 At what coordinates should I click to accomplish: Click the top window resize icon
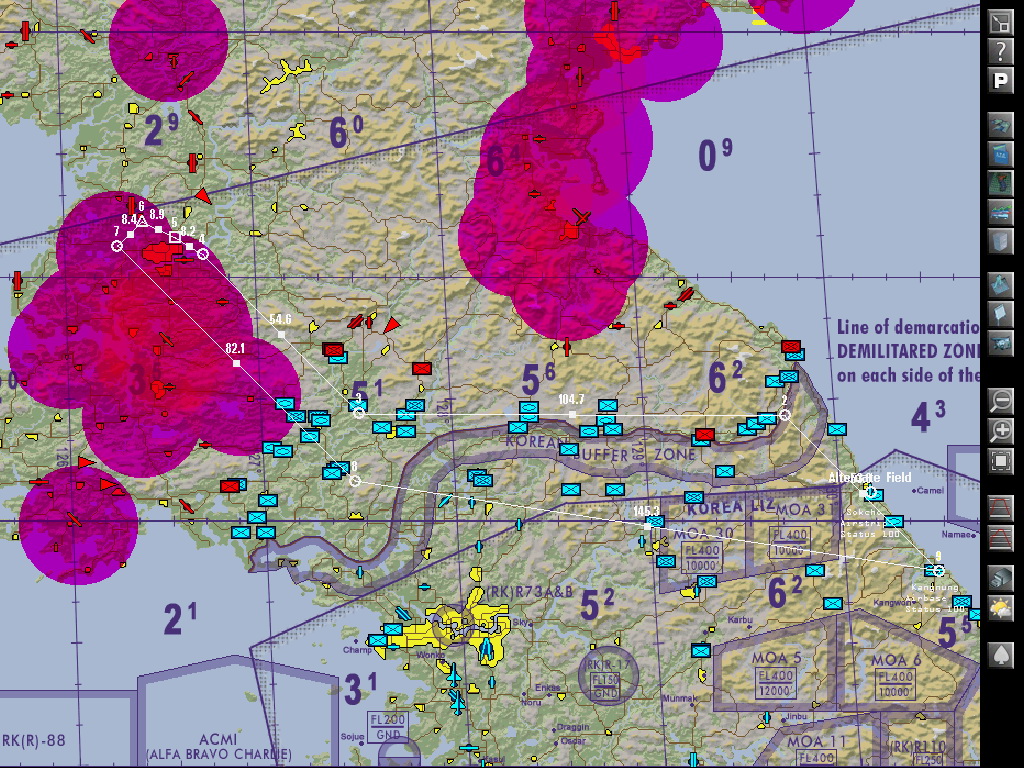coord(1001,22)
